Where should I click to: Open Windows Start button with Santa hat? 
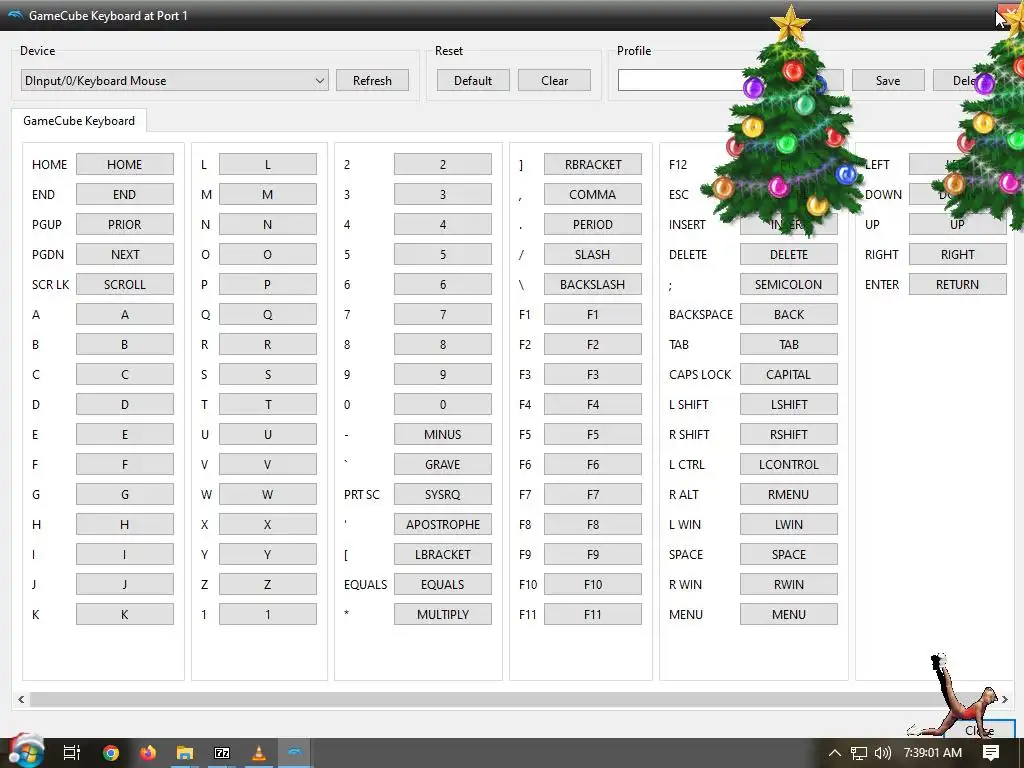25,751
